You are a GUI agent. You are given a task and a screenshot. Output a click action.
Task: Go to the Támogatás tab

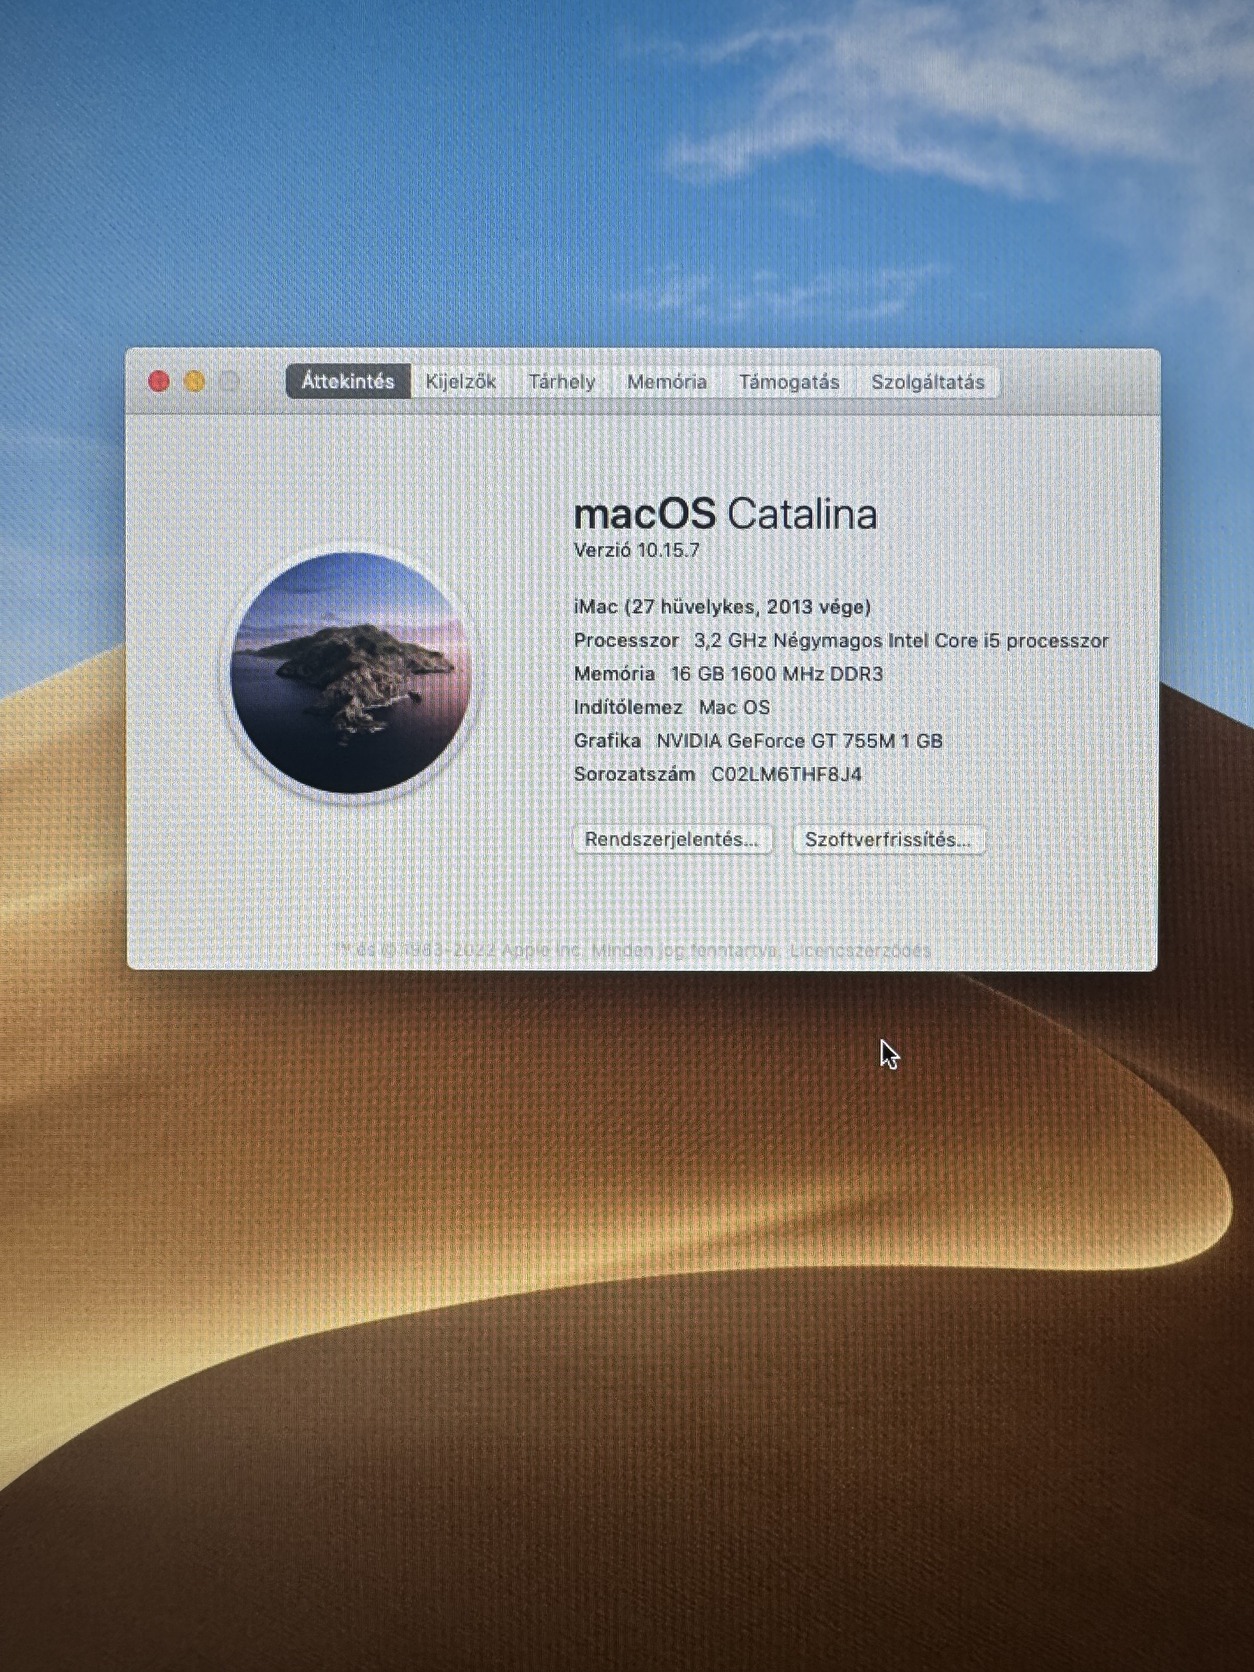[789, 381]
